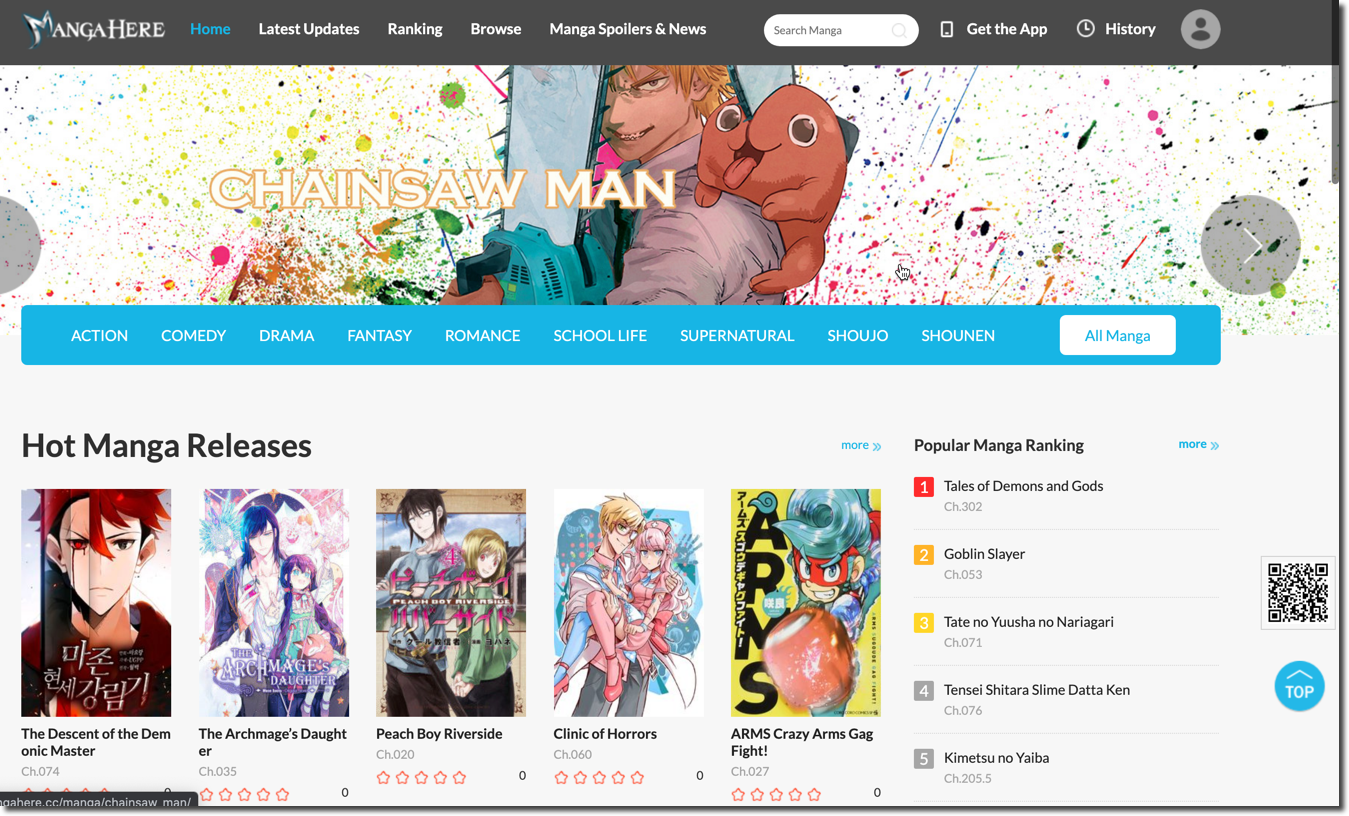Click rank 1 badge for Tales of Demons

923,487
